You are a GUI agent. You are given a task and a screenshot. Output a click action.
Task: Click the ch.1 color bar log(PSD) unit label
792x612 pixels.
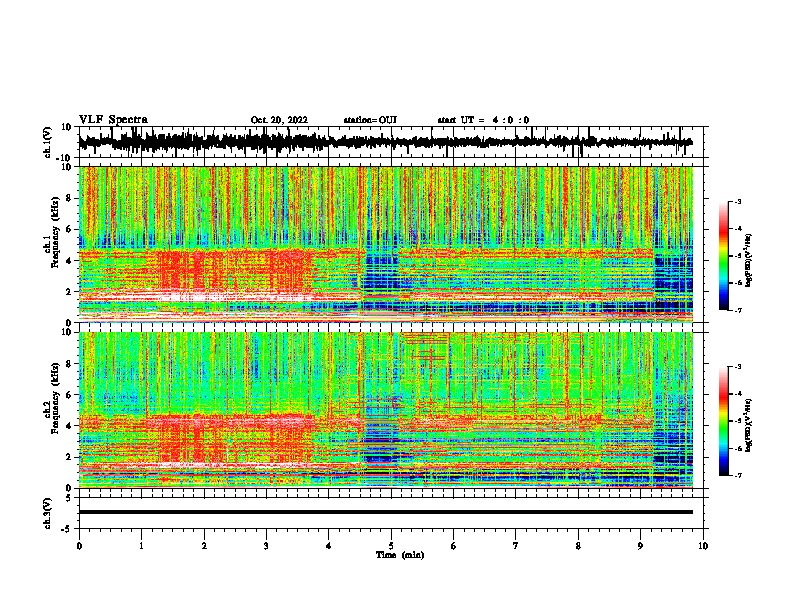(749, 261)
